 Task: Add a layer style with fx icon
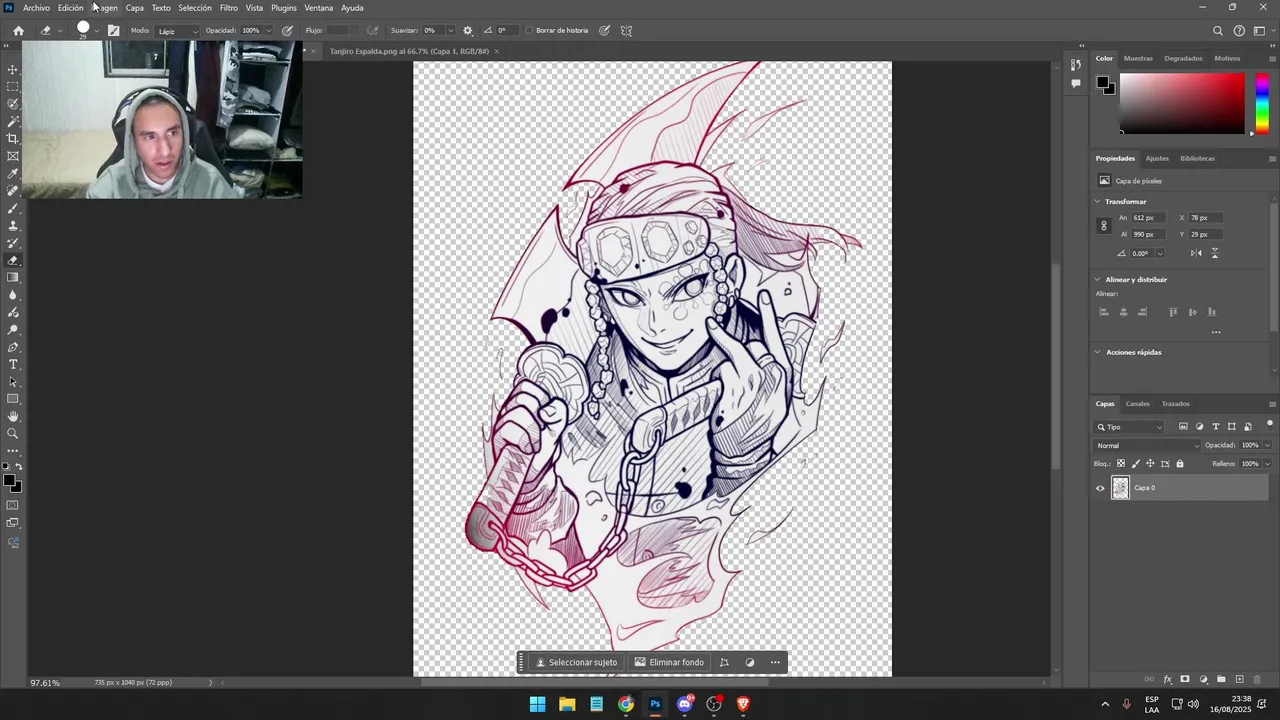(1167, 679)
